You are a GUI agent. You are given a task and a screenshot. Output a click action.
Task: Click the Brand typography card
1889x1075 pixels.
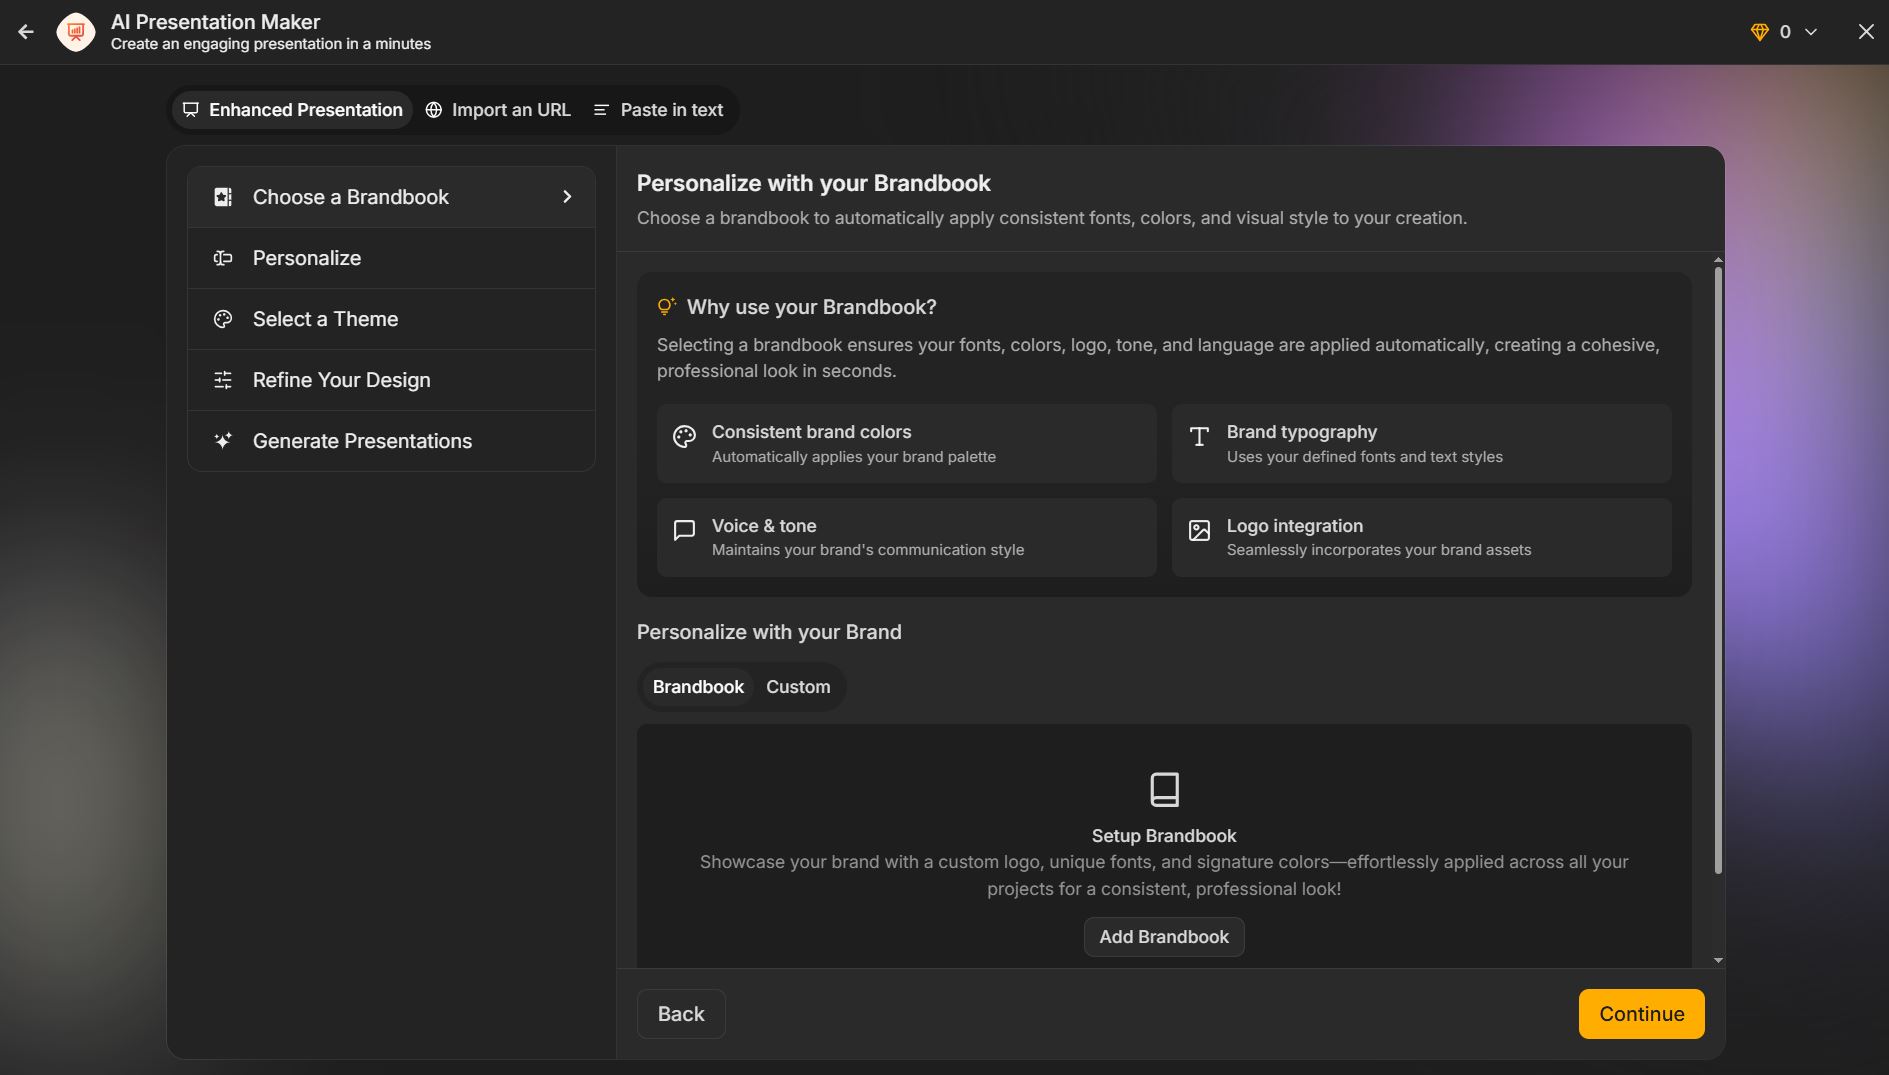point(1421,444)
